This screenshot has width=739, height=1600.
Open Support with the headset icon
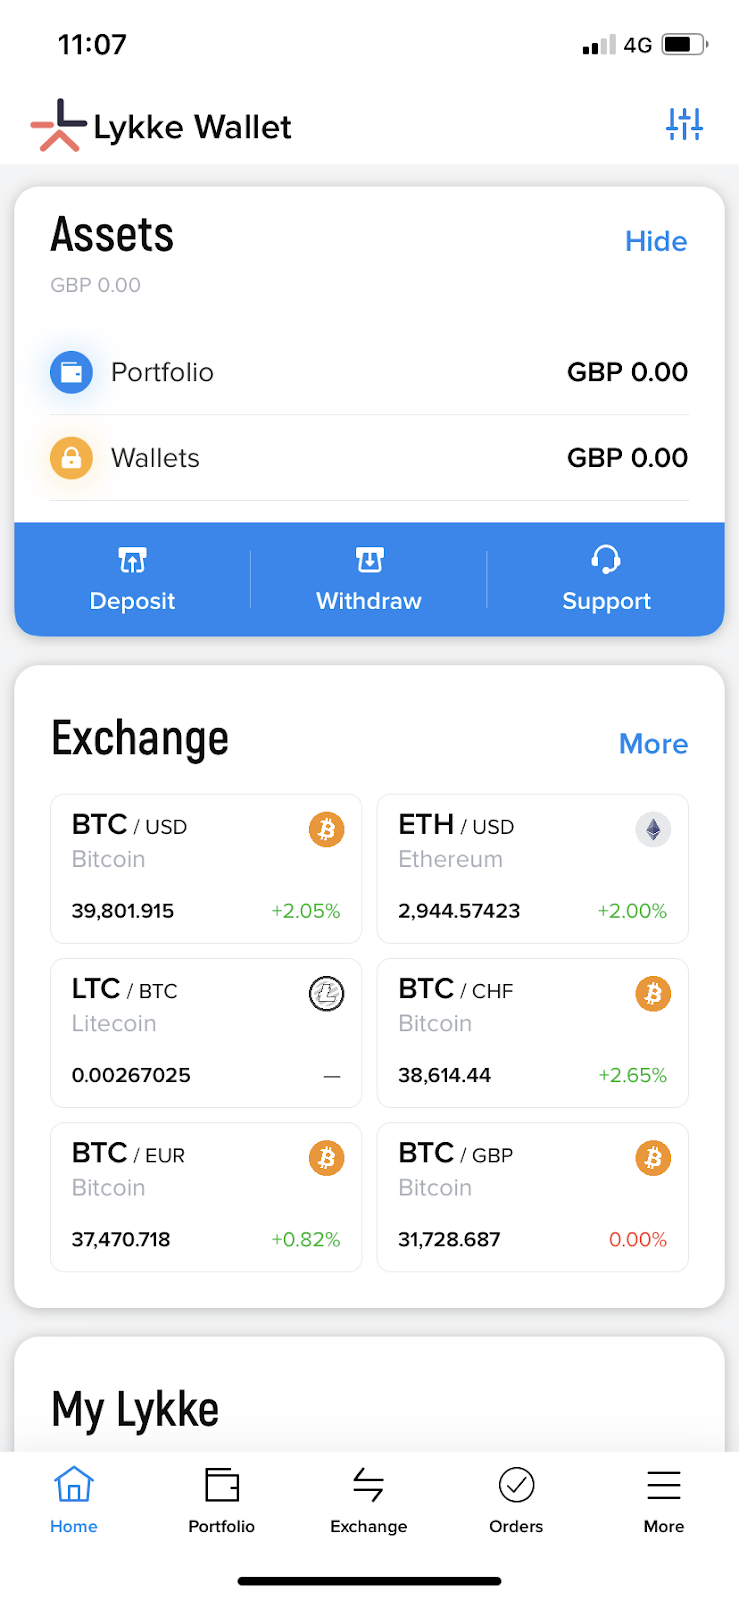pos(606,579)
